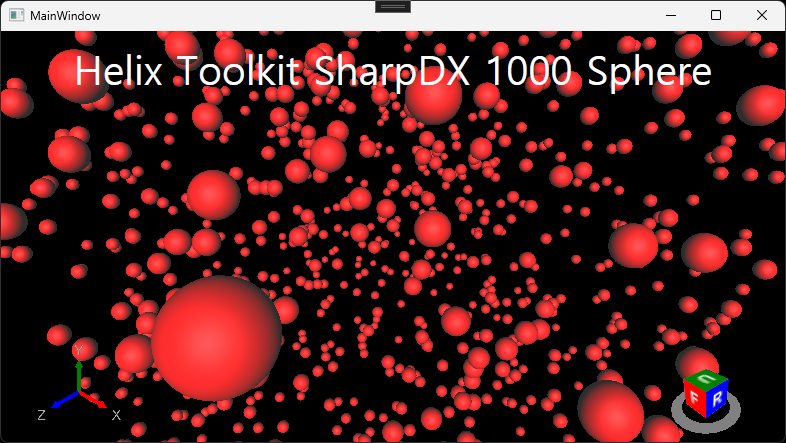Click the "MainWindow" title bar text
The width and height of the screenshot is (786, 443).
click(65, 16)
